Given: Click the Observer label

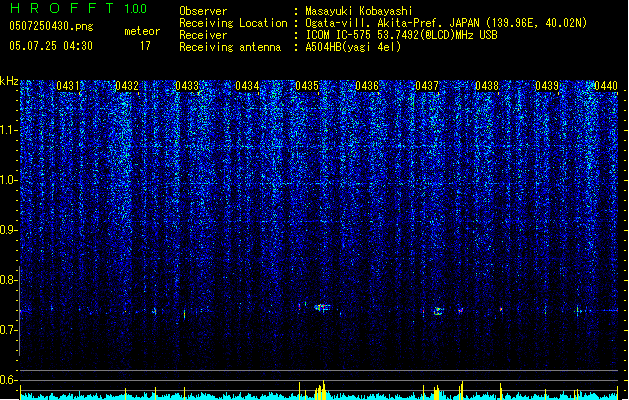Looking at the screenshot, I should coord(203,11).
